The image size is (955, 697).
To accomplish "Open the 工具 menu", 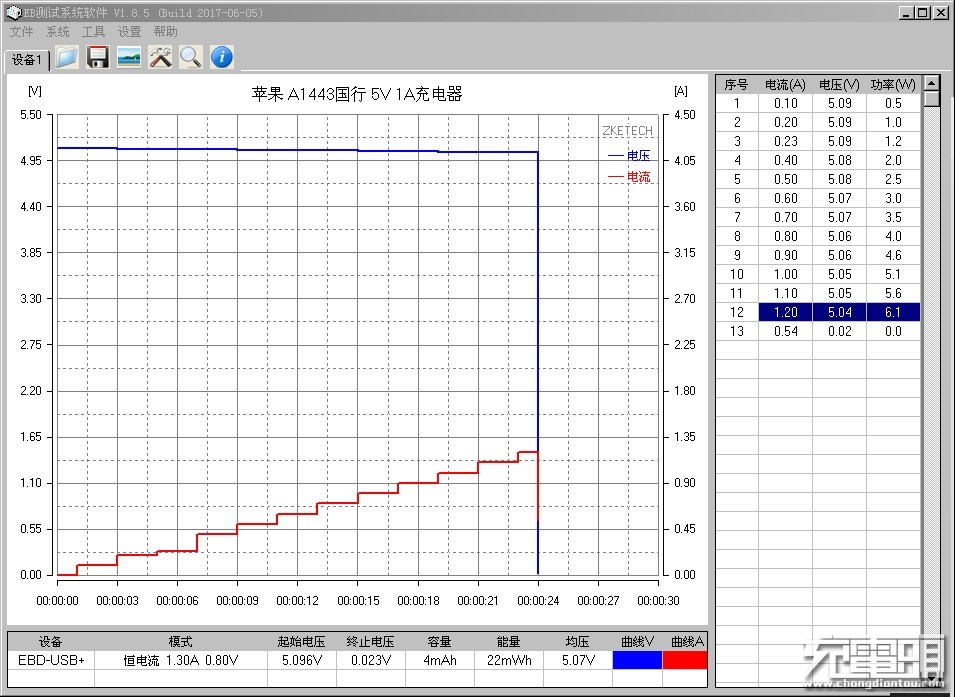I will pos(93,32).
